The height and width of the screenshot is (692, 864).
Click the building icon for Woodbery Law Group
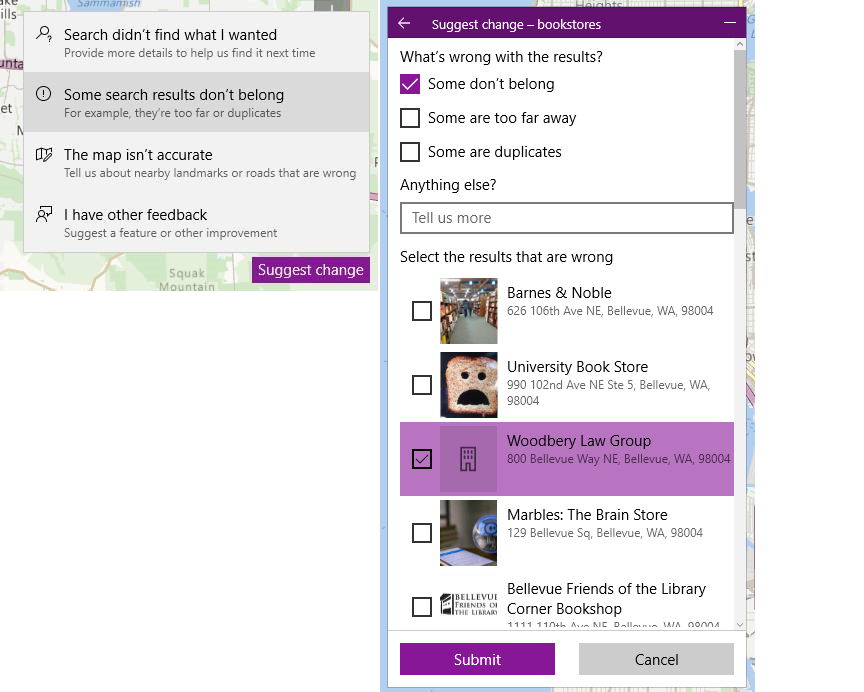click(468, 459)
